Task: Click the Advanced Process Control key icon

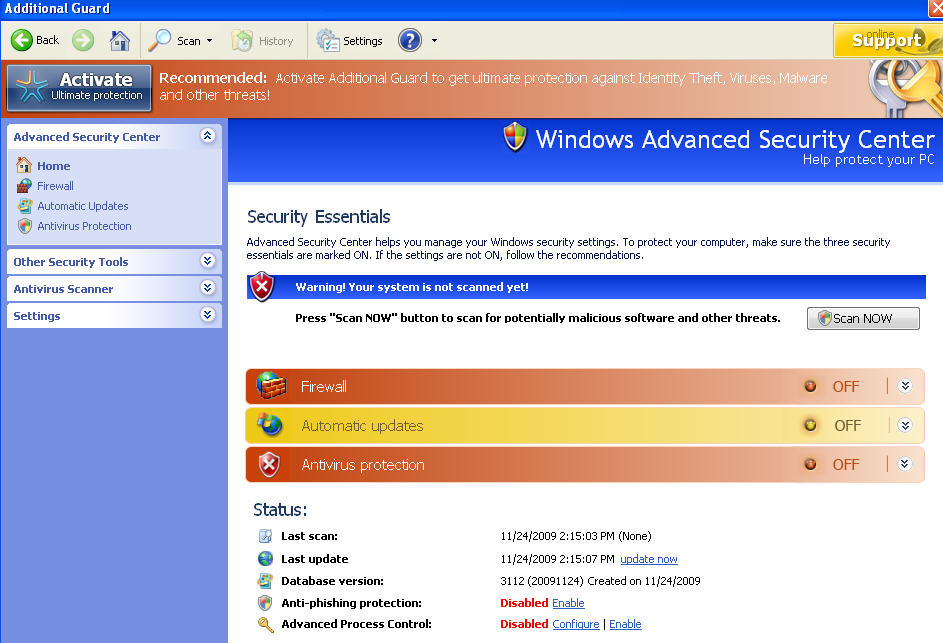Action: tap(265, 624)
